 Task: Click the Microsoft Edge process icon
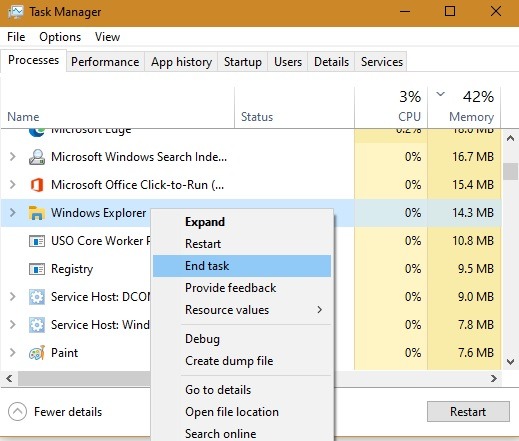36,132
